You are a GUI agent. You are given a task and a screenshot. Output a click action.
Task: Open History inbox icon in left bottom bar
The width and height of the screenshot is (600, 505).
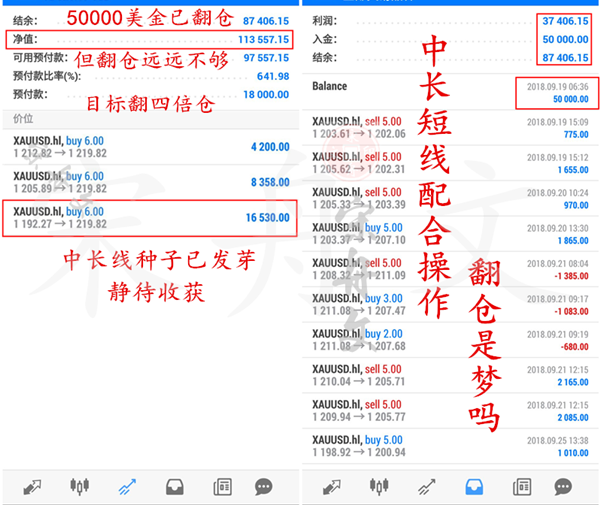tap(173, 486)
